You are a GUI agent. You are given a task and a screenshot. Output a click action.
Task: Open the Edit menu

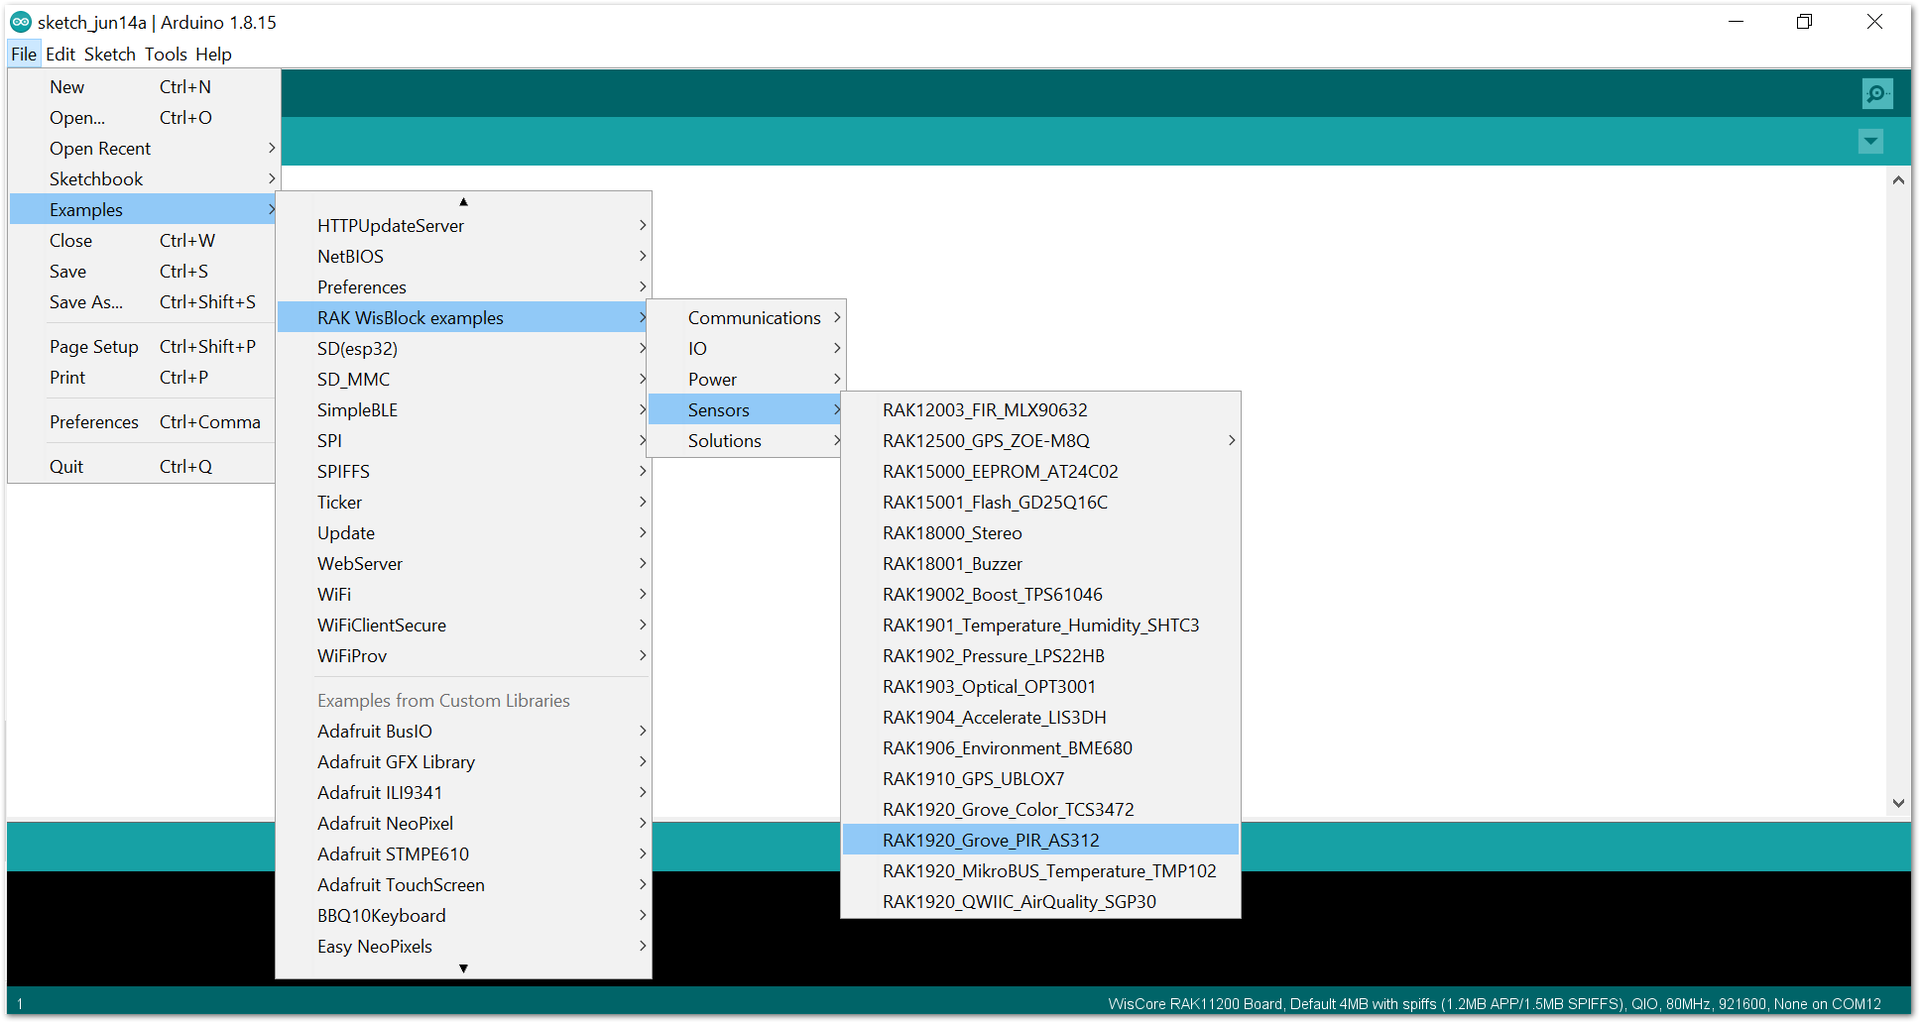pos(60,54)
